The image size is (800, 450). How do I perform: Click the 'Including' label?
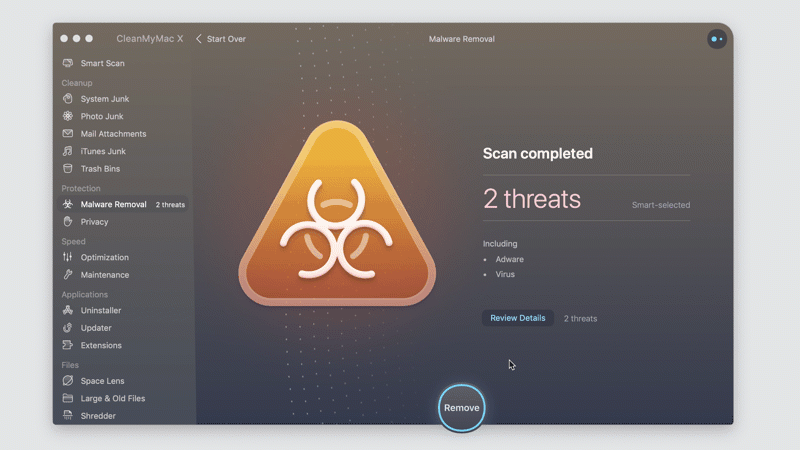tap(500, 244)
